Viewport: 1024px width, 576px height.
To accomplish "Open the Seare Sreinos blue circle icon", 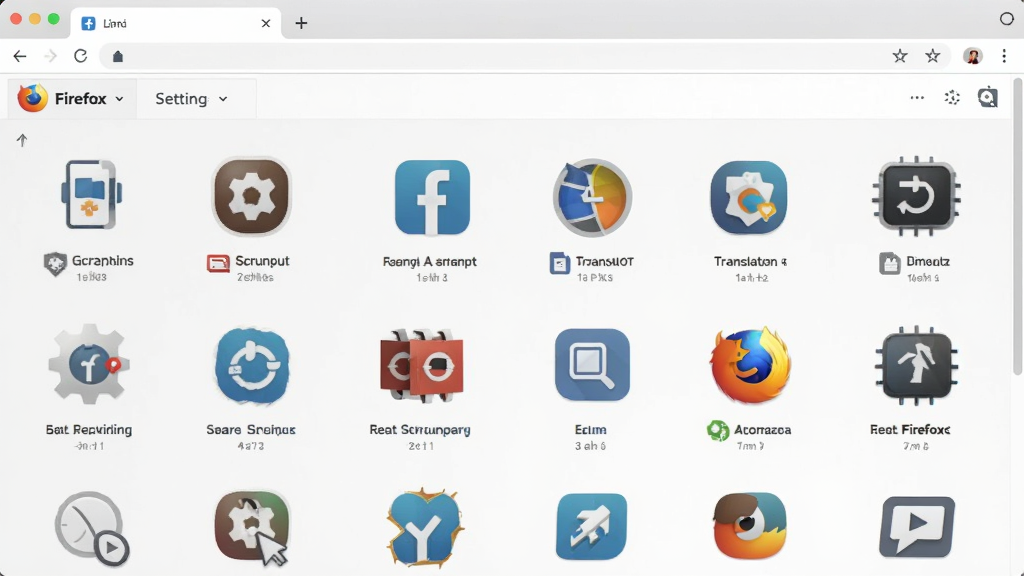I will (252, 366).
